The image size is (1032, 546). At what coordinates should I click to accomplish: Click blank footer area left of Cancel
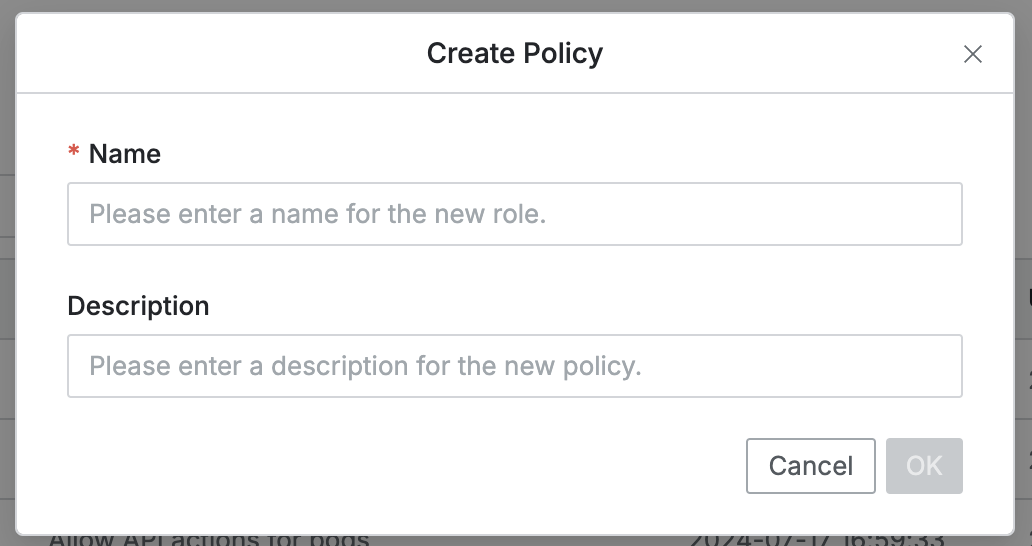click(x=400, y=466)
